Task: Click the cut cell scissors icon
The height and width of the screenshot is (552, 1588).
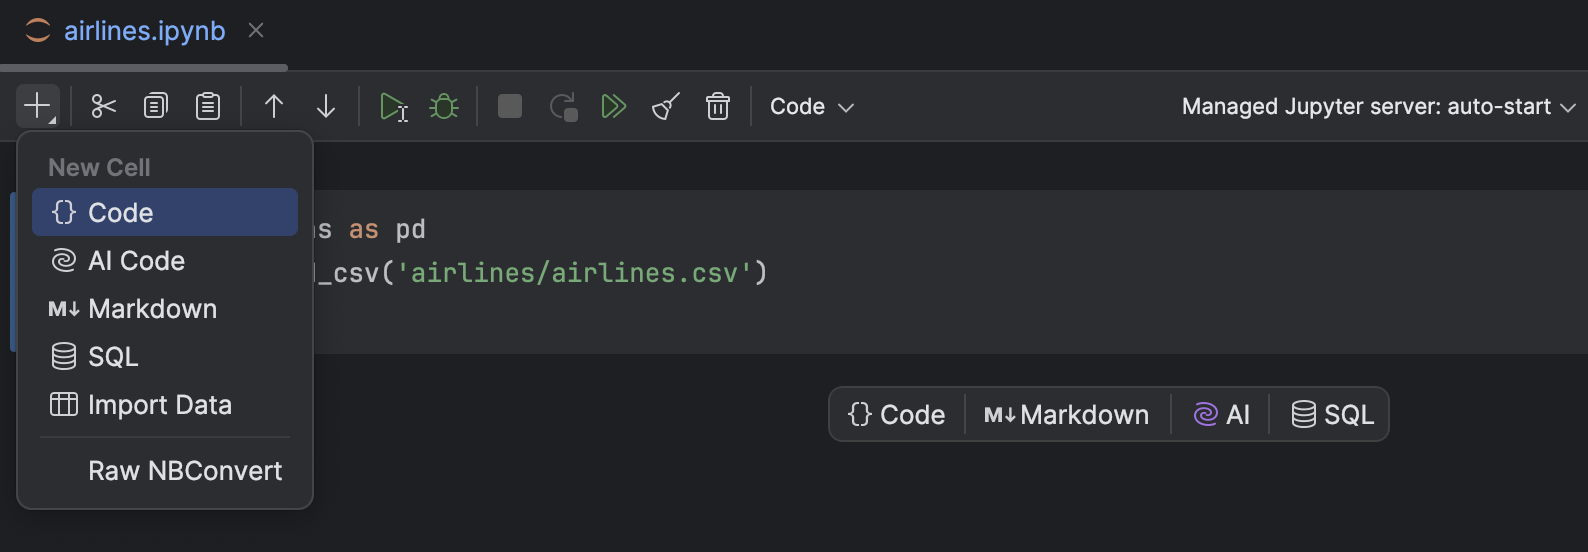Action: (104, 106)
